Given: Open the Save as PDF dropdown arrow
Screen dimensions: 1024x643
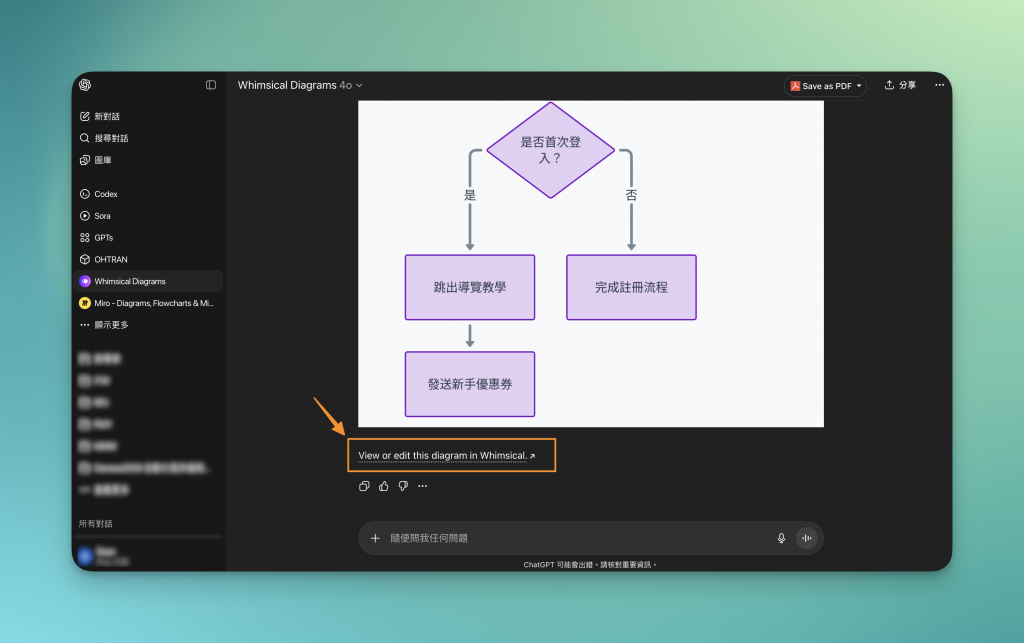Looking at the screenshot, I should pos(859,86).
